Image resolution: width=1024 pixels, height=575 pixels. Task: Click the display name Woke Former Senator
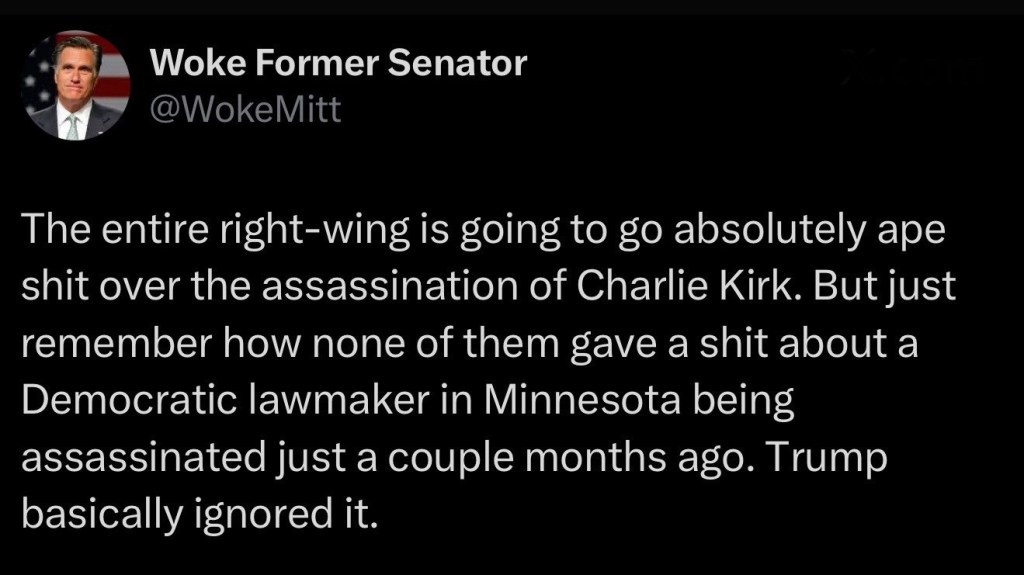pyautogui.click(x=338, y=63)
